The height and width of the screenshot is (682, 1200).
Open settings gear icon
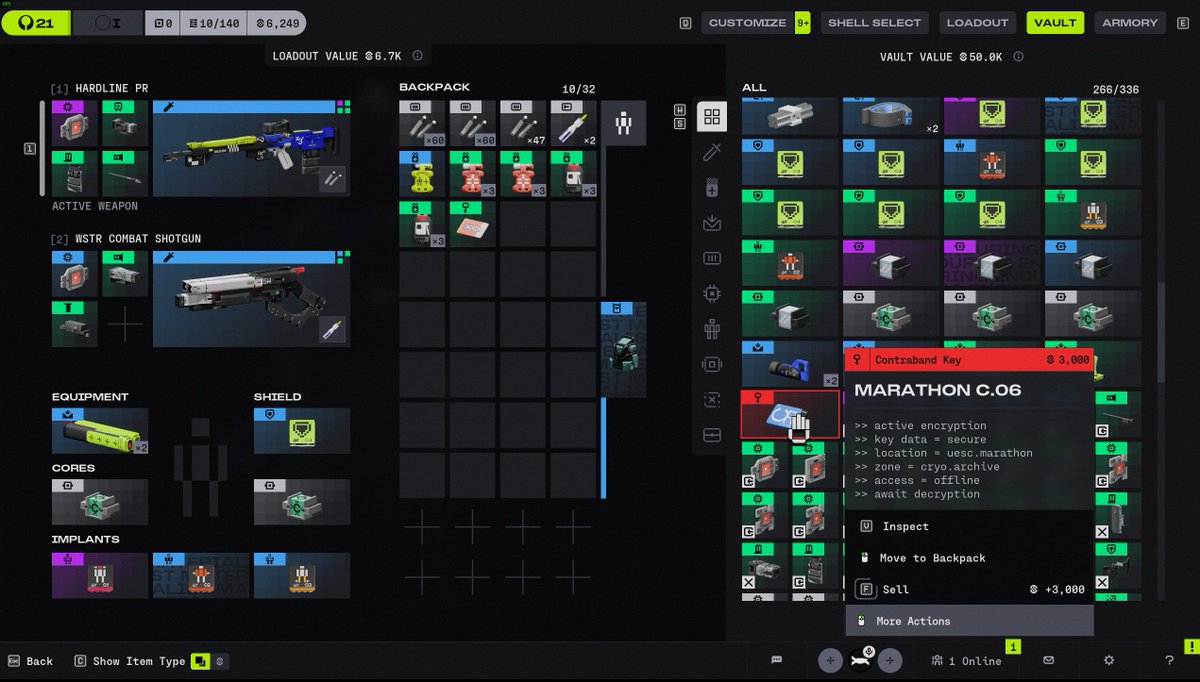tap(1108, 660)
